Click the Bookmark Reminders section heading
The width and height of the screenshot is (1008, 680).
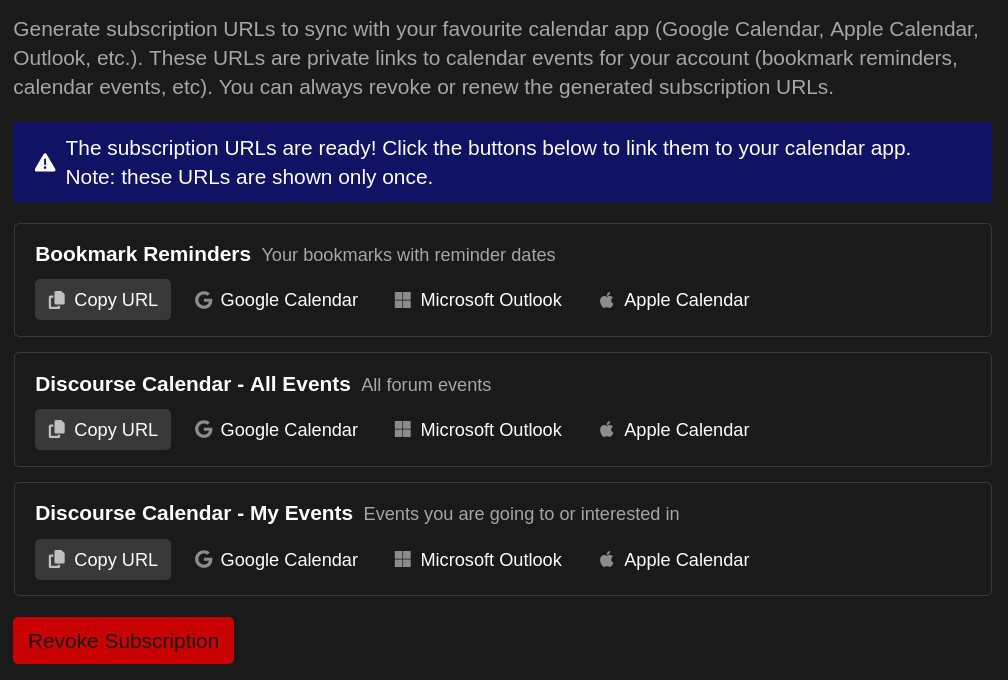tap(143, 254)
